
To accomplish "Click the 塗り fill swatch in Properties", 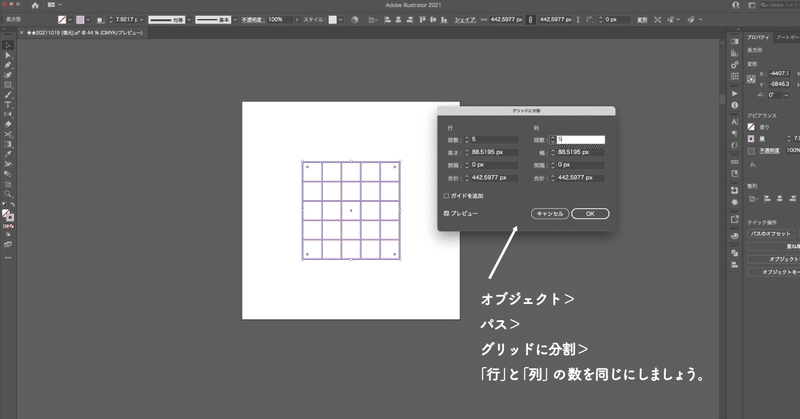I will tap(751, 127).
